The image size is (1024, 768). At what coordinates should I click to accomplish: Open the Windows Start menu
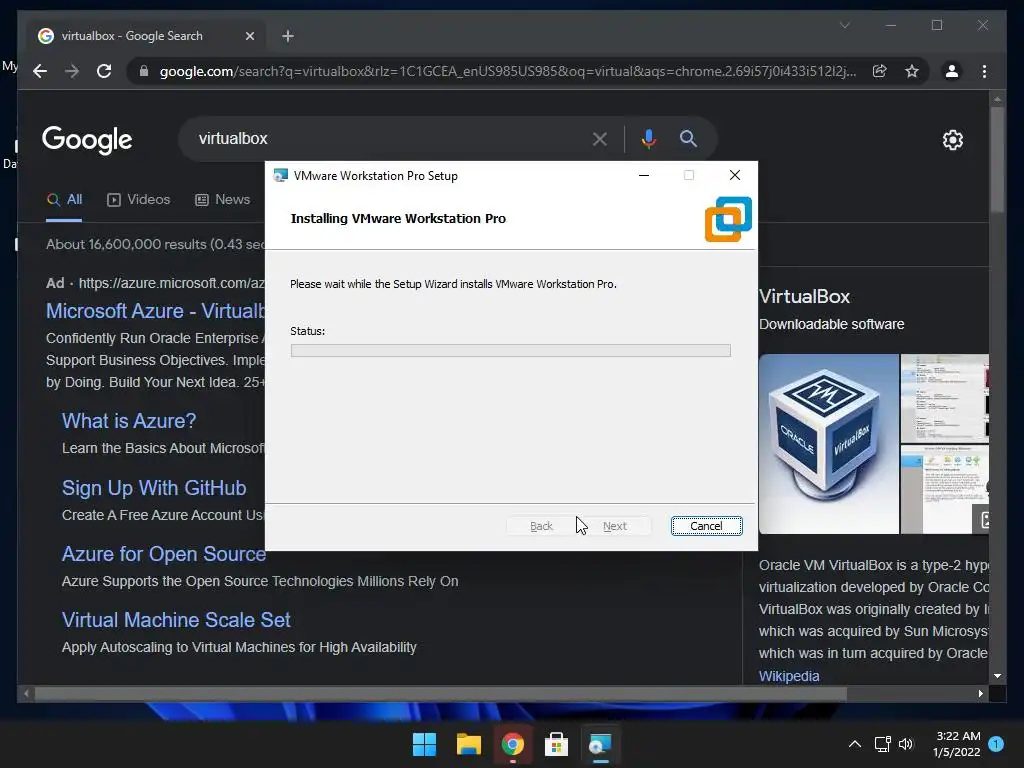coord(424,744)
